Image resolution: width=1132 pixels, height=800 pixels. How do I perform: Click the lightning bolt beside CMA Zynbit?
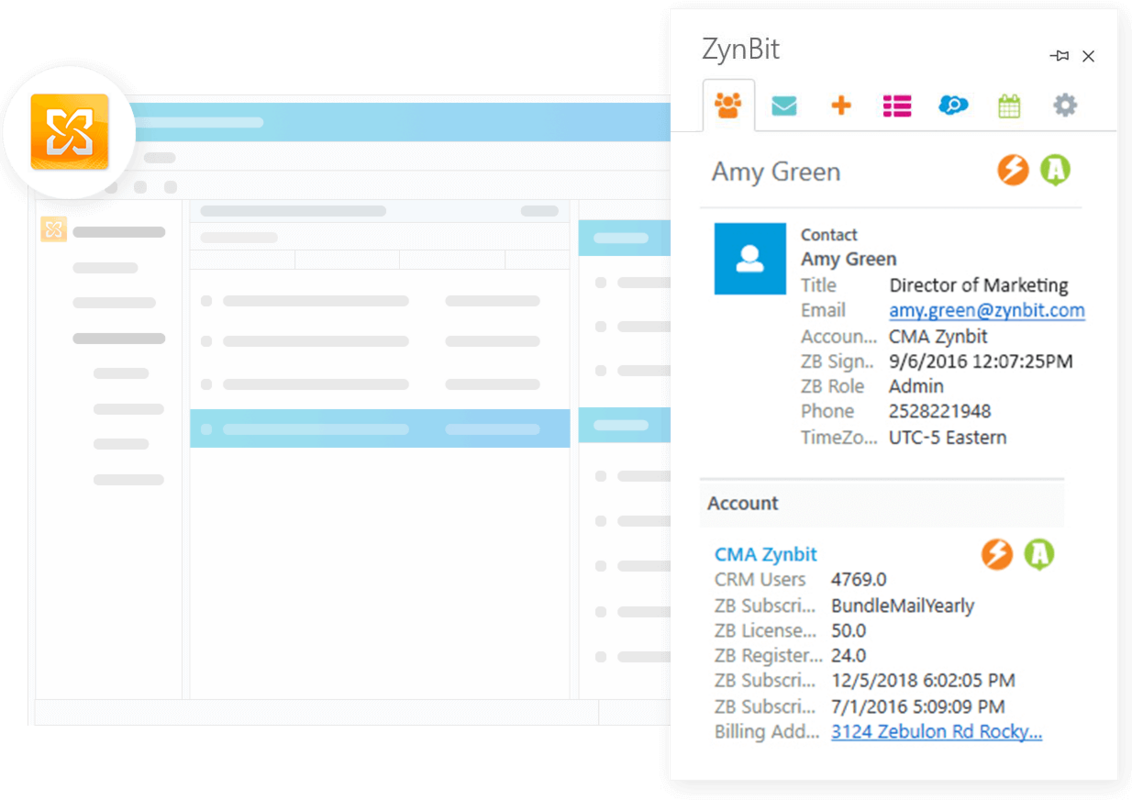pyautogui.click(x=997, y=554)
